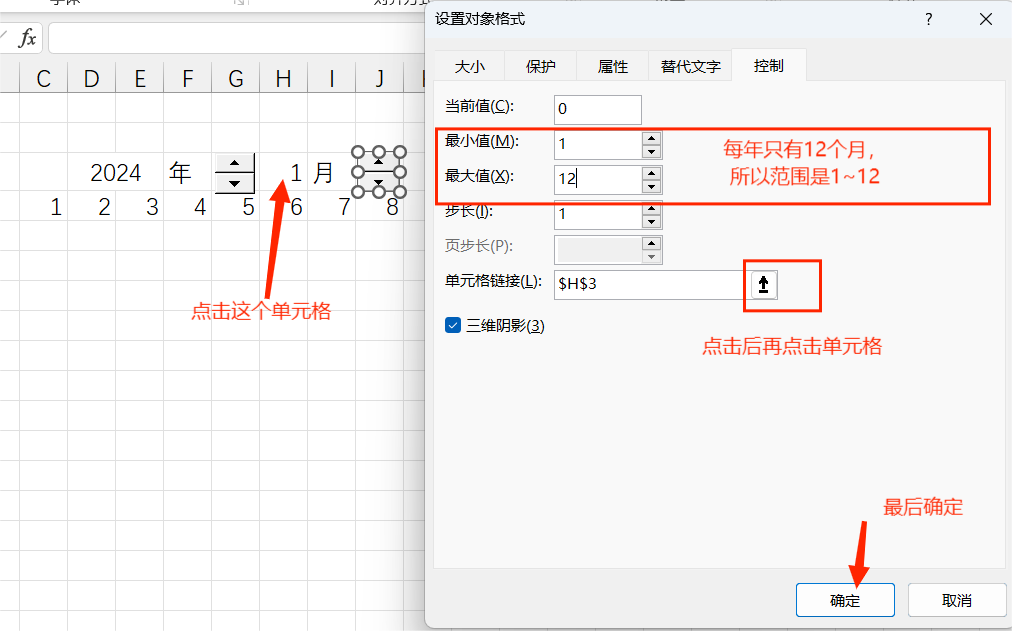Switch to the 保护 tab

[x=541, y=66]
